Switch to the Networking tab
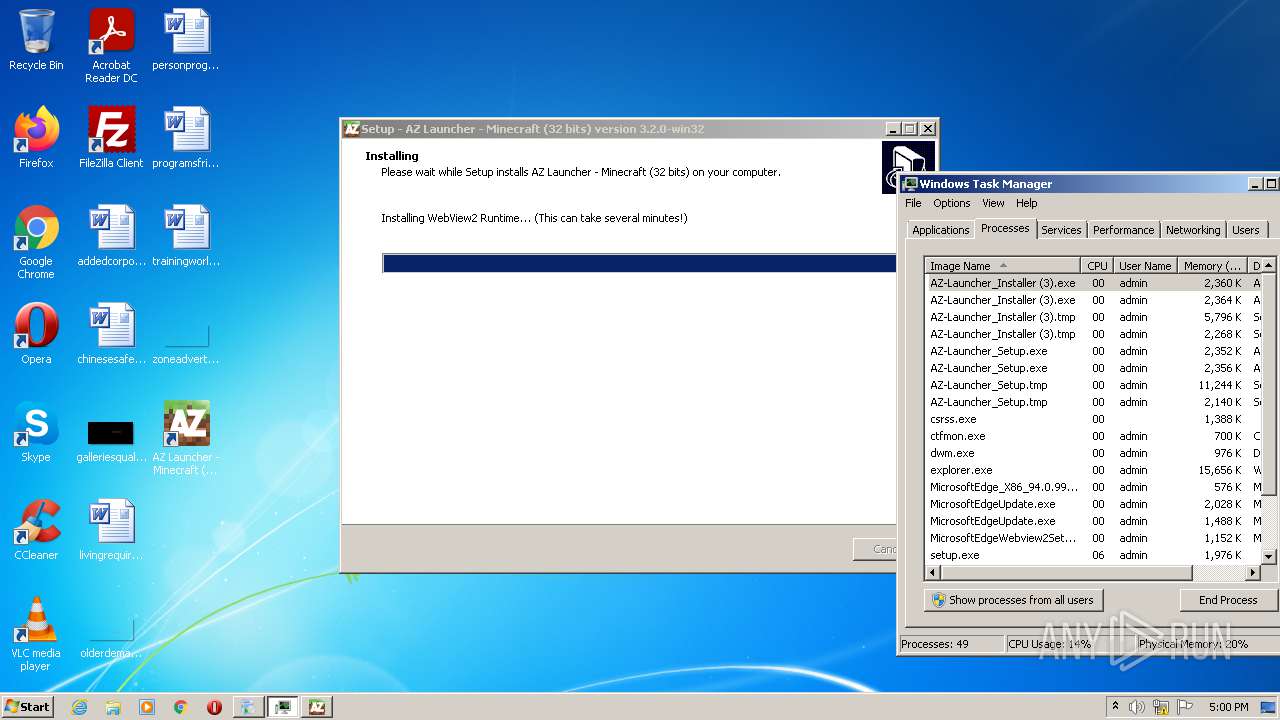This screenshot has width=1280, height=720. pos(1193,230)
